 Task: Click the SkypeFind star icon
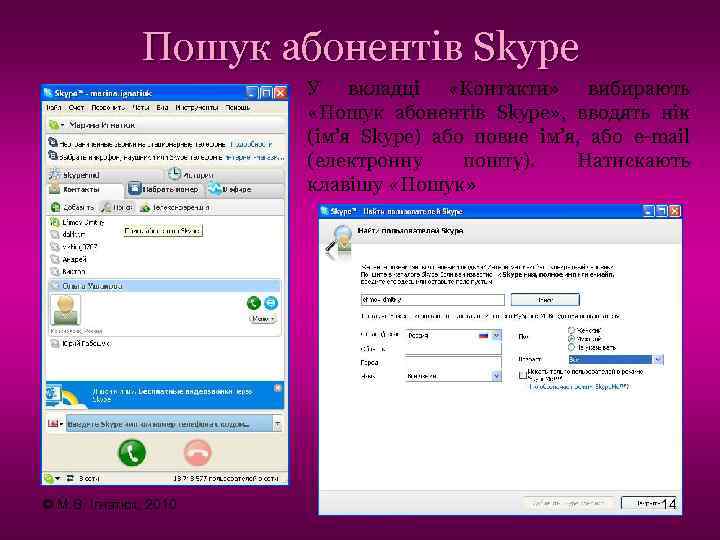[55, 175]
